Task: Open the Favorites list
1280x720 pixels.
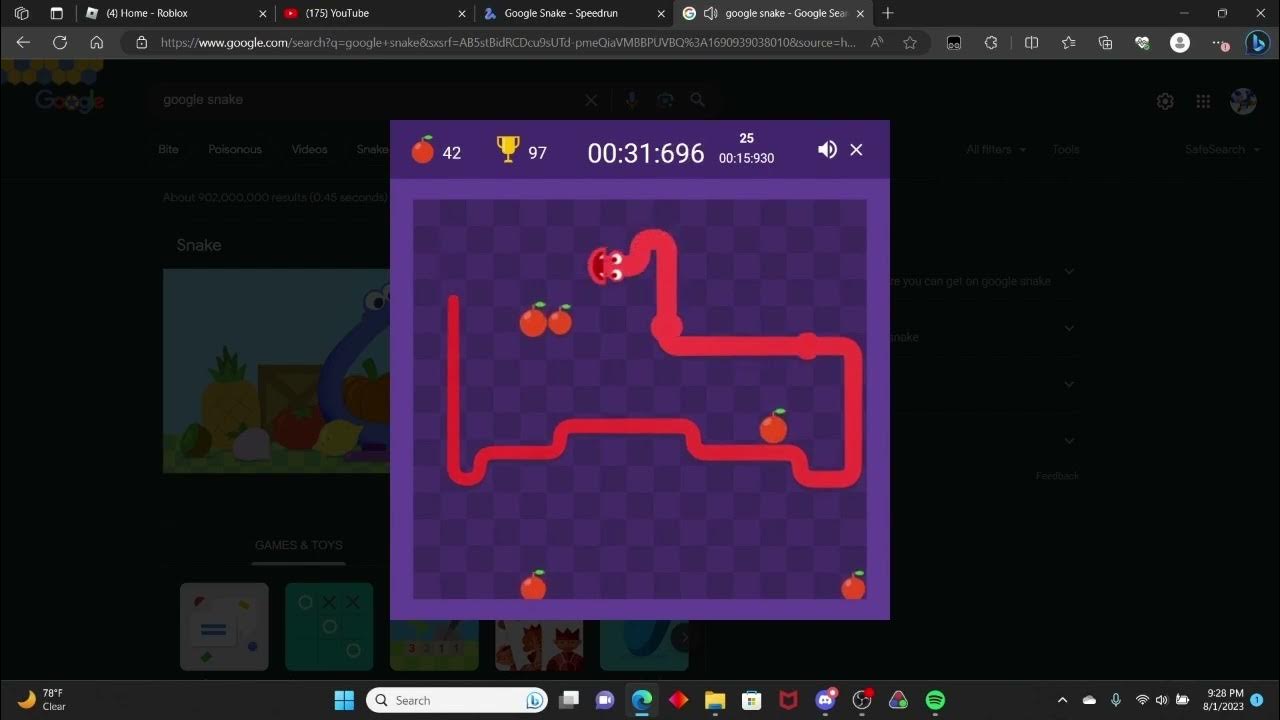Action: pos(1068,43)
